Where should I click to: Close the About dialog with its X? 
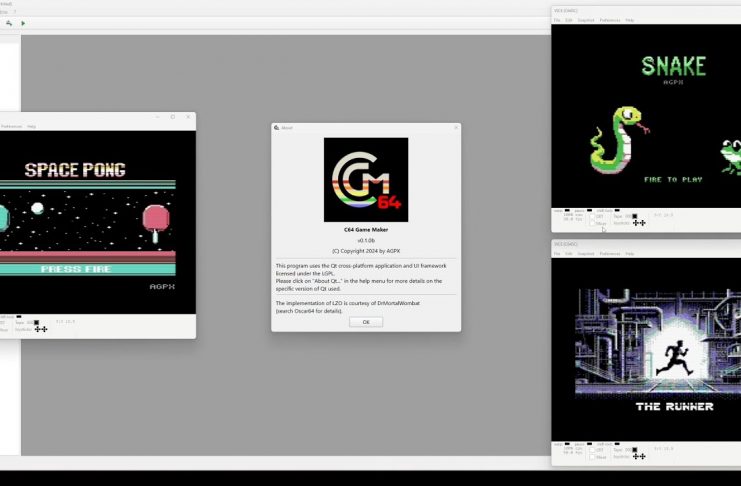[x=456, y=128]
